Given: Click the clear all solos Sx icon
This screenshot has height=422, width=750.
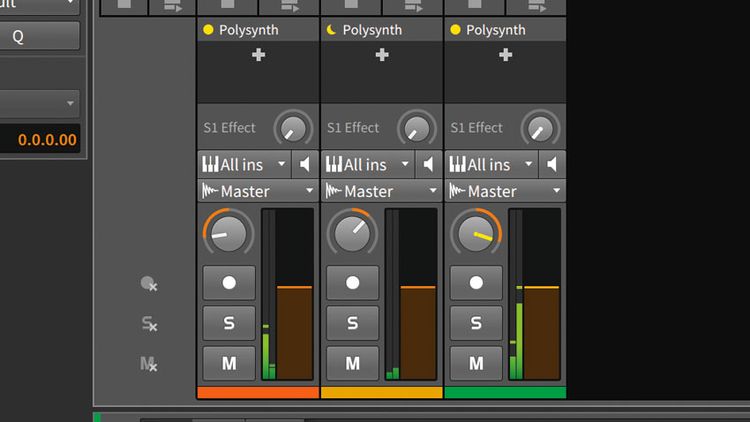Looking at the screenshot, I should (149, 324).
